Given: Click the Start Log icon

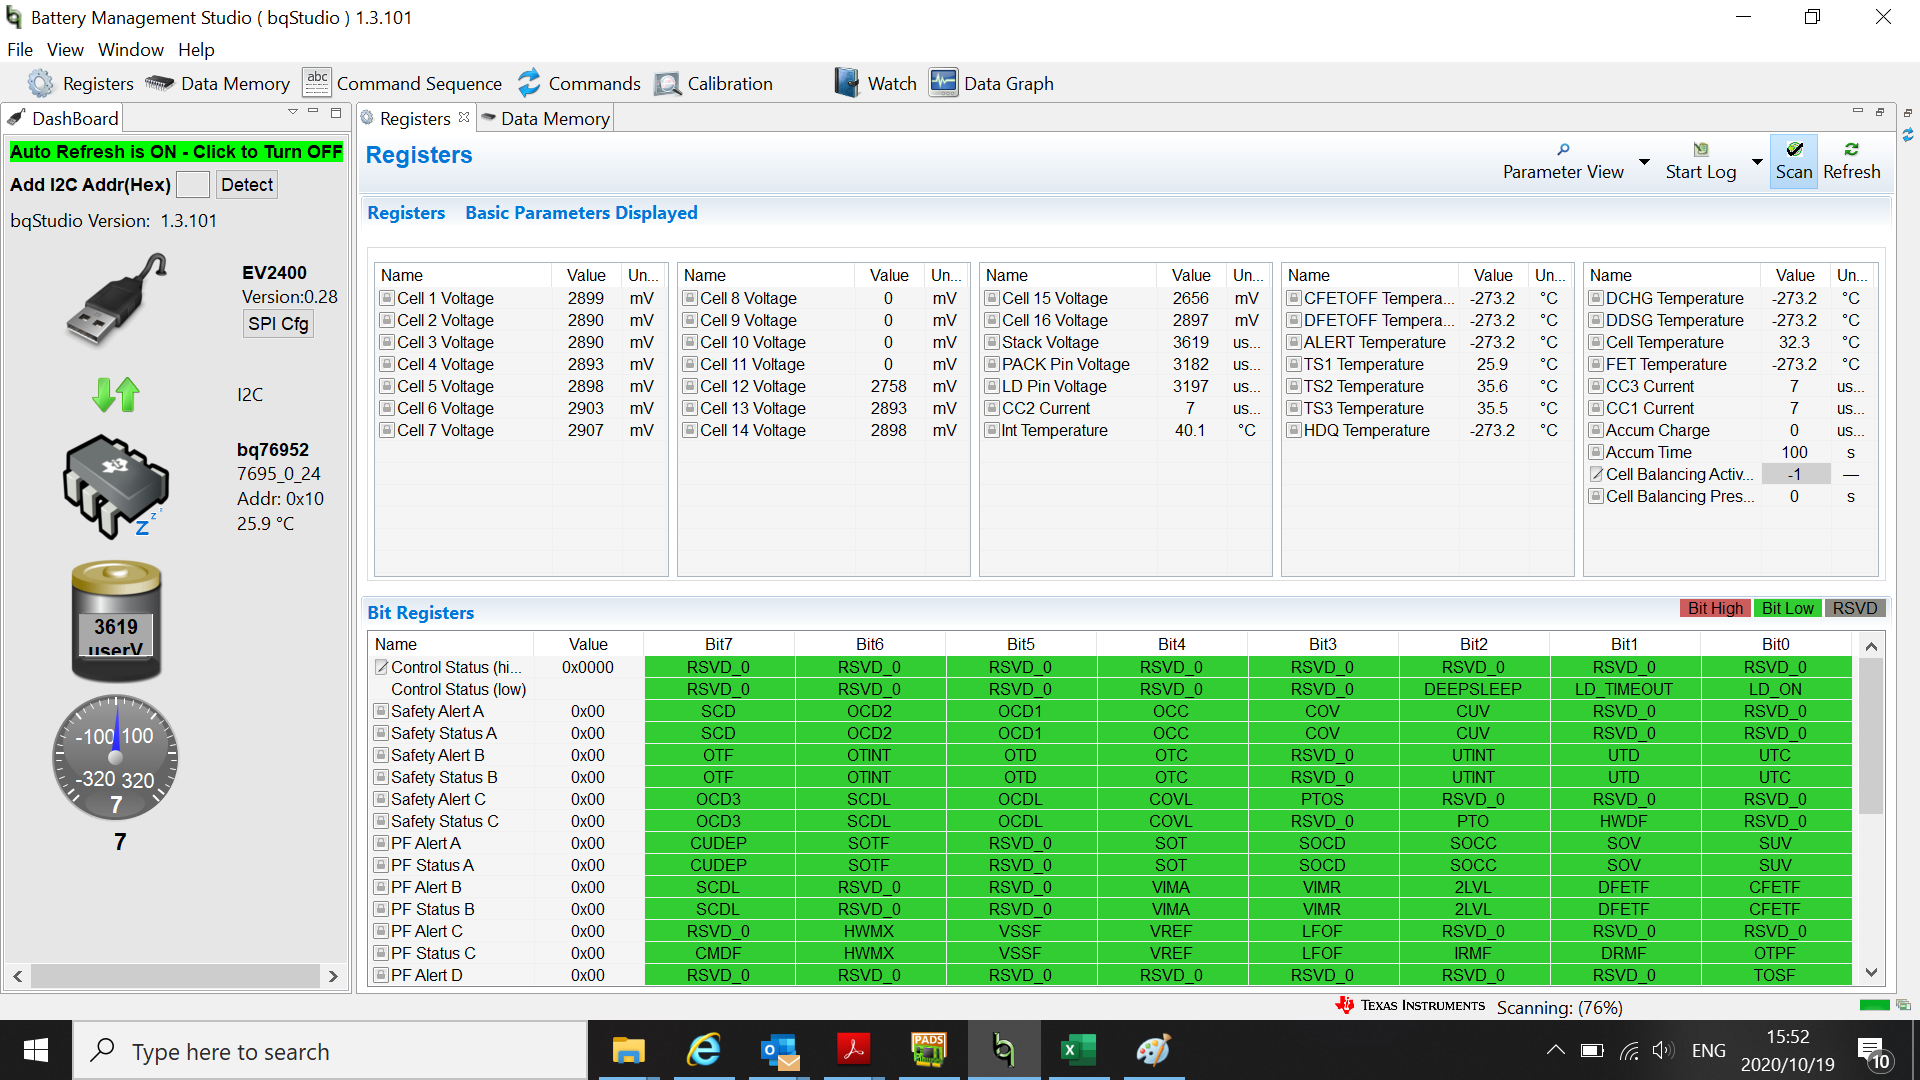Looking at the screenshot, I should tap(1701, 149).
